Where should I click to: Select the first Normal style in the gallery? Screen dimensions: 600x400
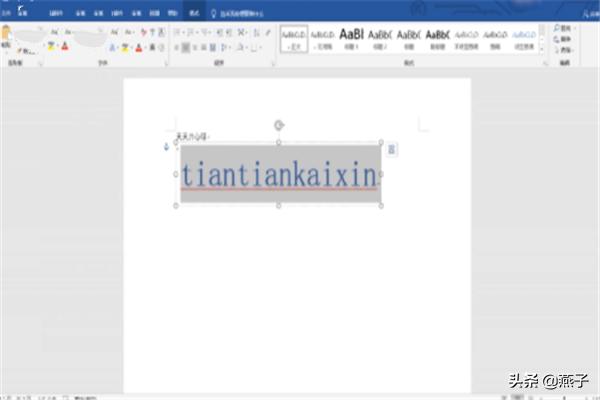click(x=293, y=36)
